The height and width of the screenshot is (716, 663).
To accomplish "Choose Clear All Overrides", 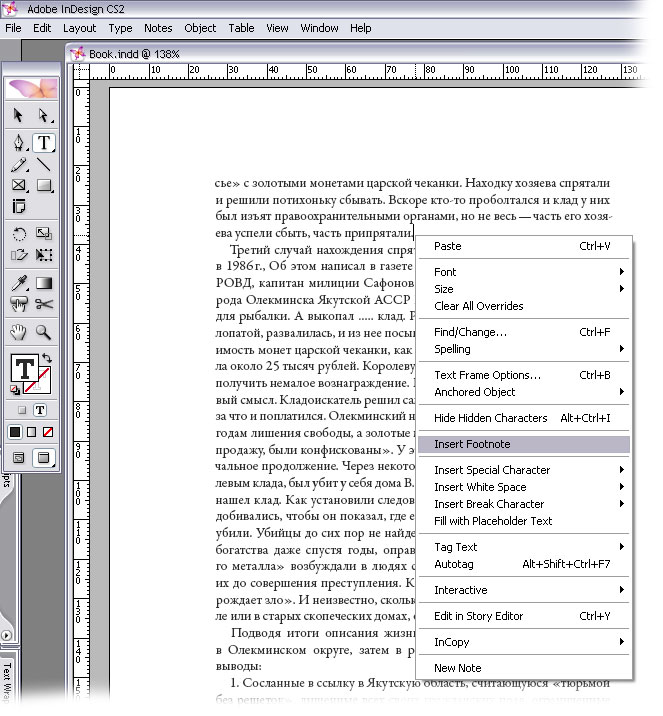I will (x=524, y=306).
